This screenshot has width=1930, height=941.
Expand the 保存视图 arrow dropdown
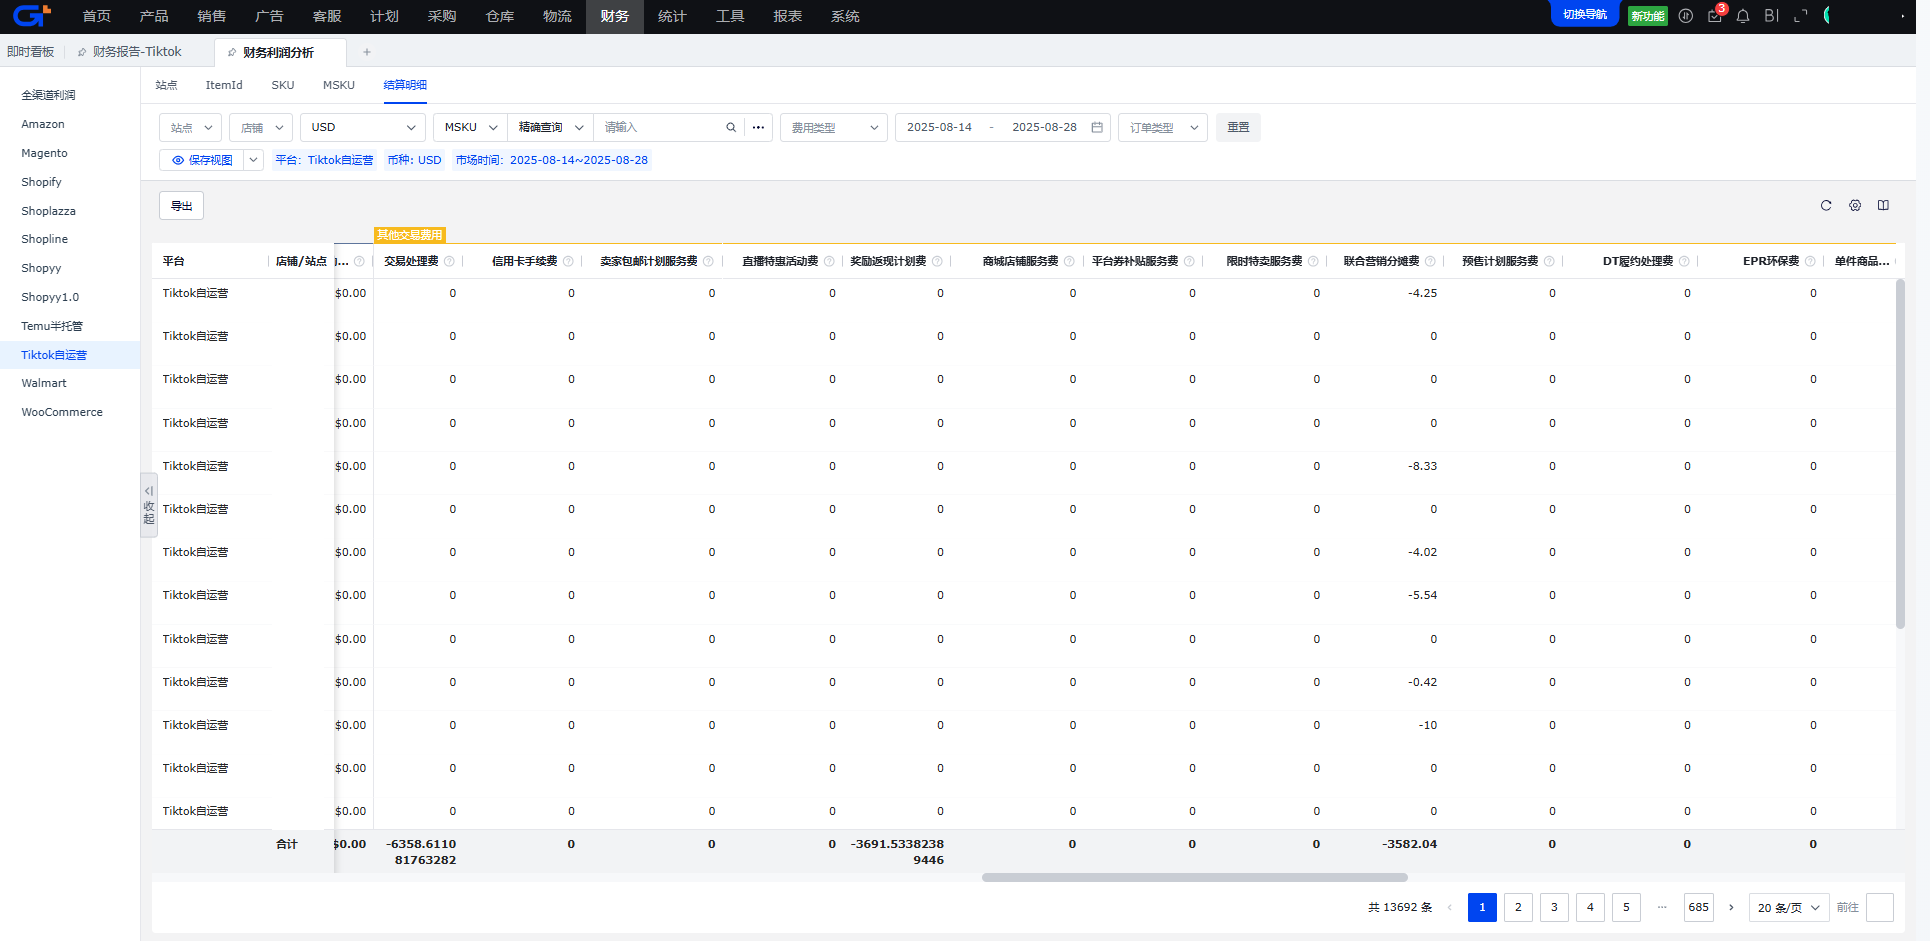[254, 160]
